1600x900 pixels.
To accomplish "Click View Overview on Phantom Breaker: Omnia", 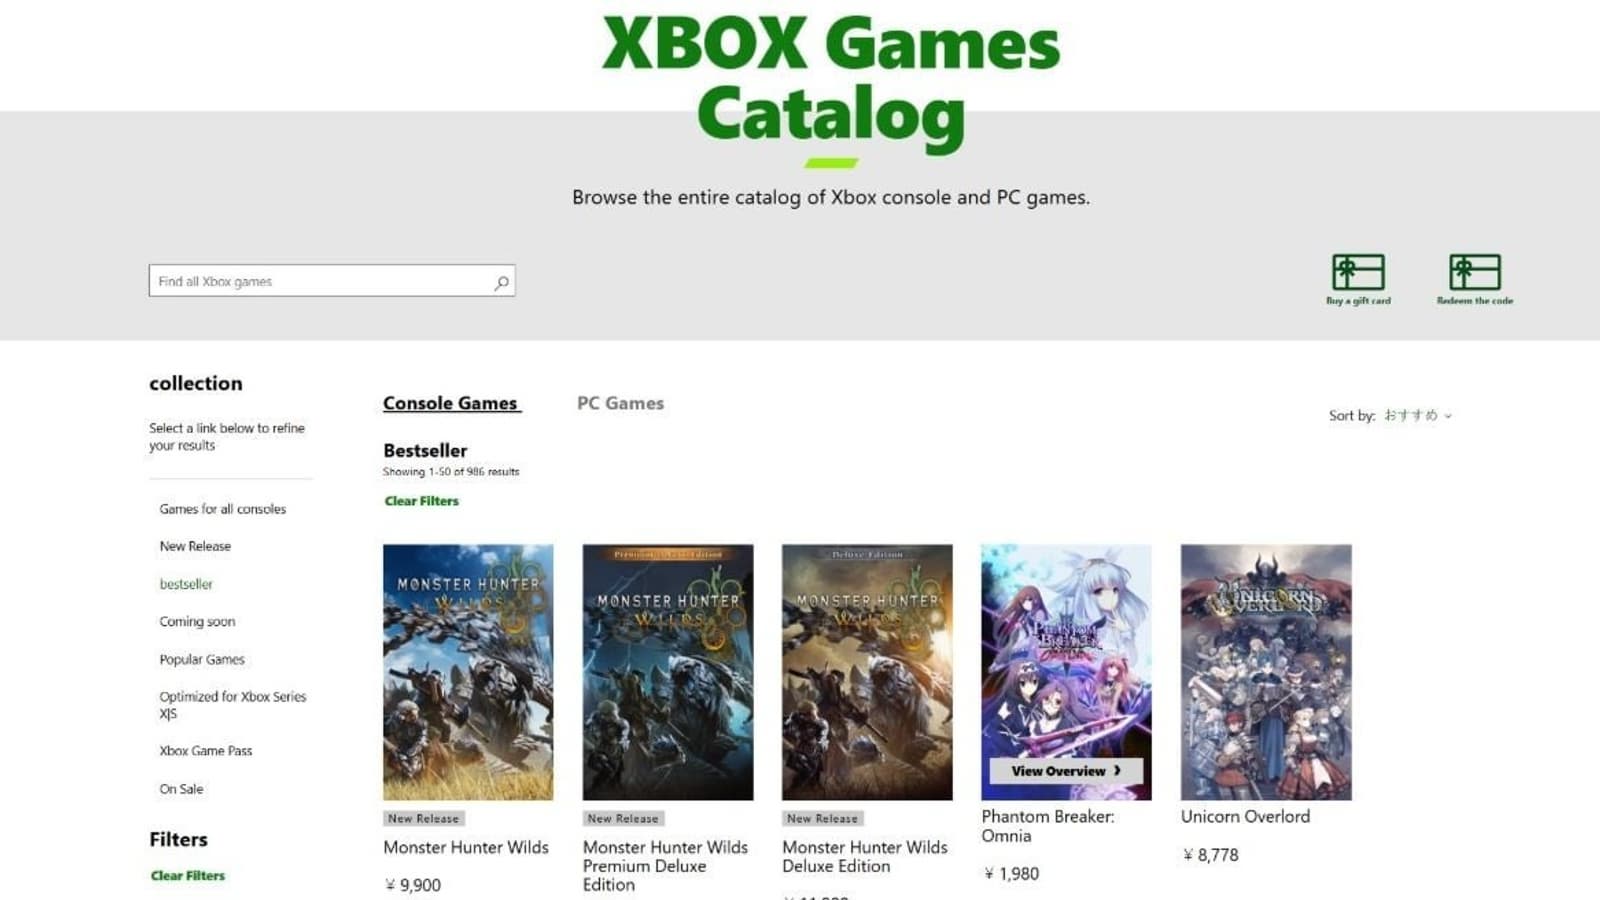I will (1066, 771).
